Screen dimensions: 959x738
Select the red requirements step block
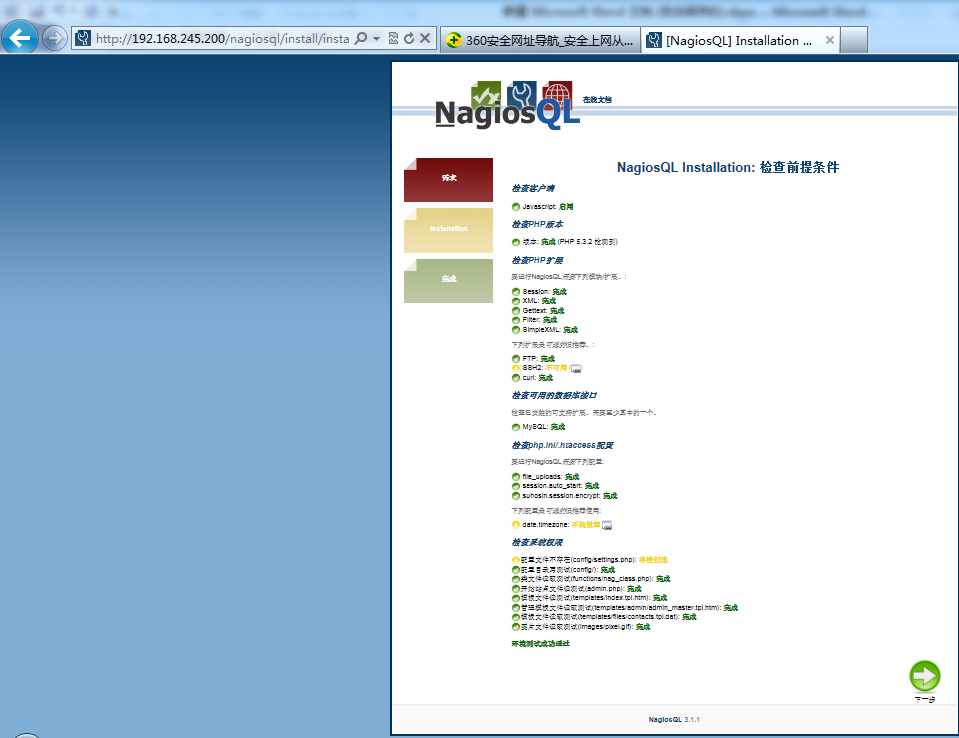point(448,180)
